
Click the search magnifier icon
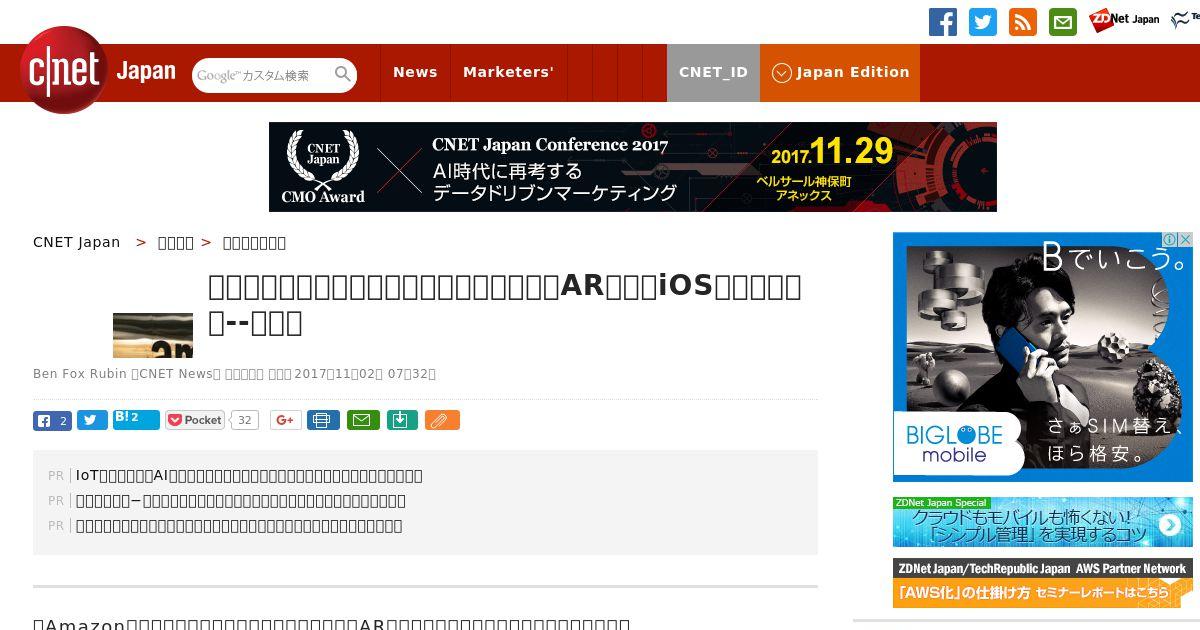click(x=343, y=75)
